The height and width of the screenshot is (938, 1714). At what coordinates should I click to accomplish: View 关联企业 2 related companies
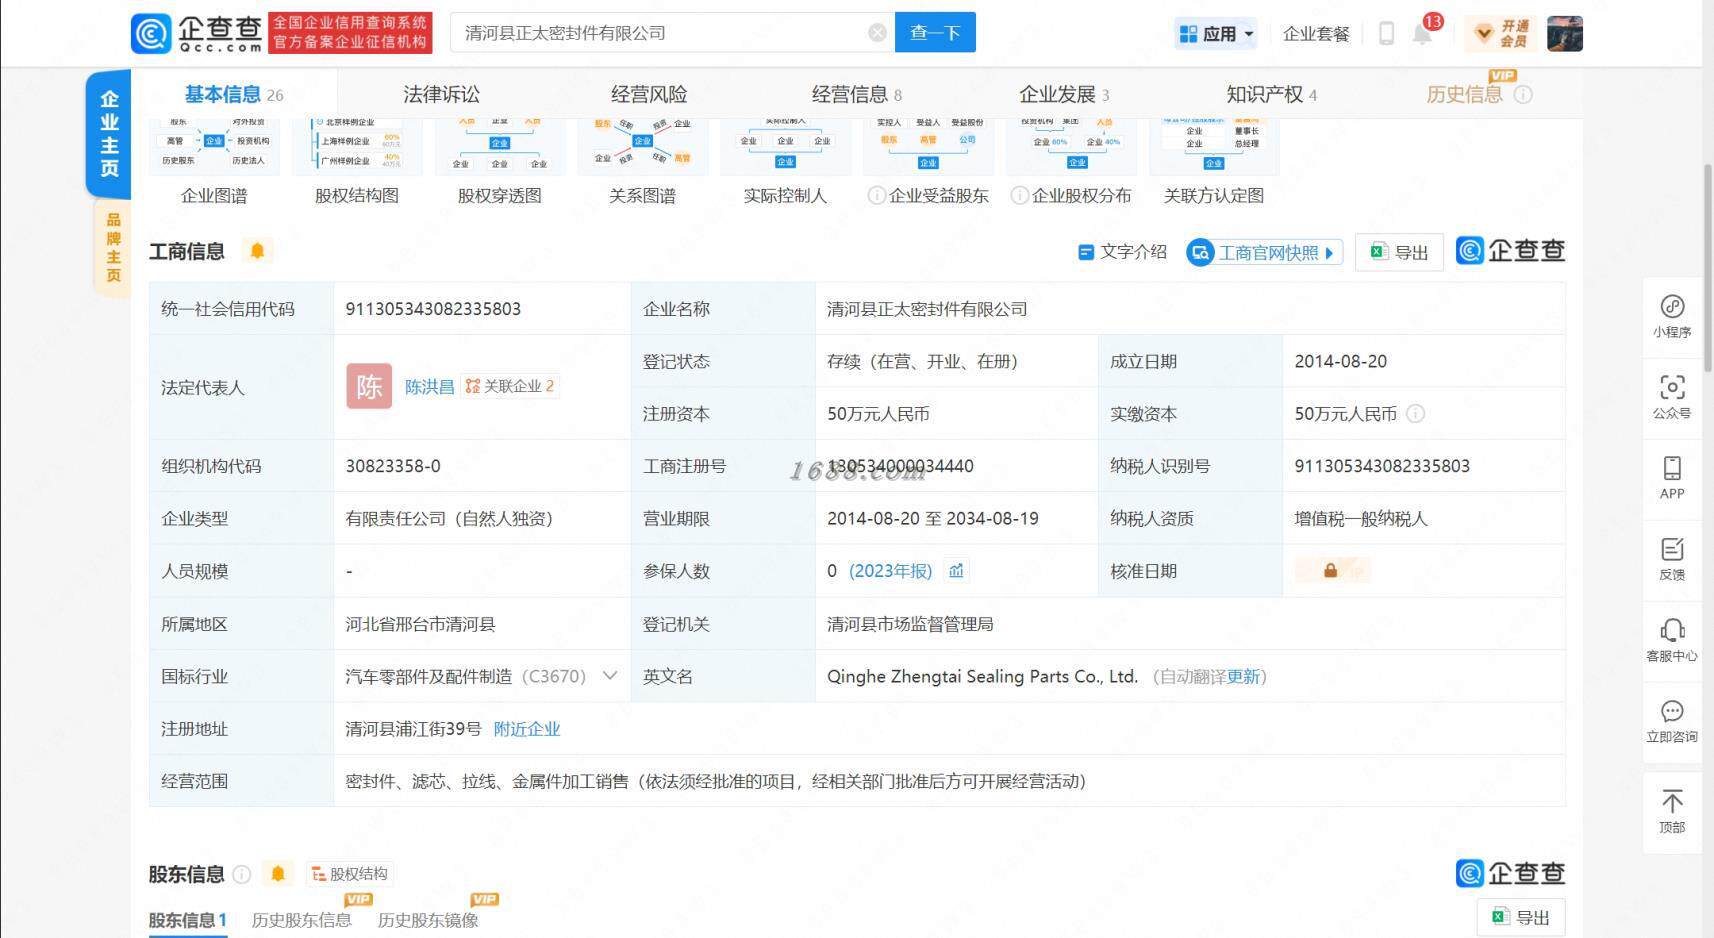click(x=510, y=386)
